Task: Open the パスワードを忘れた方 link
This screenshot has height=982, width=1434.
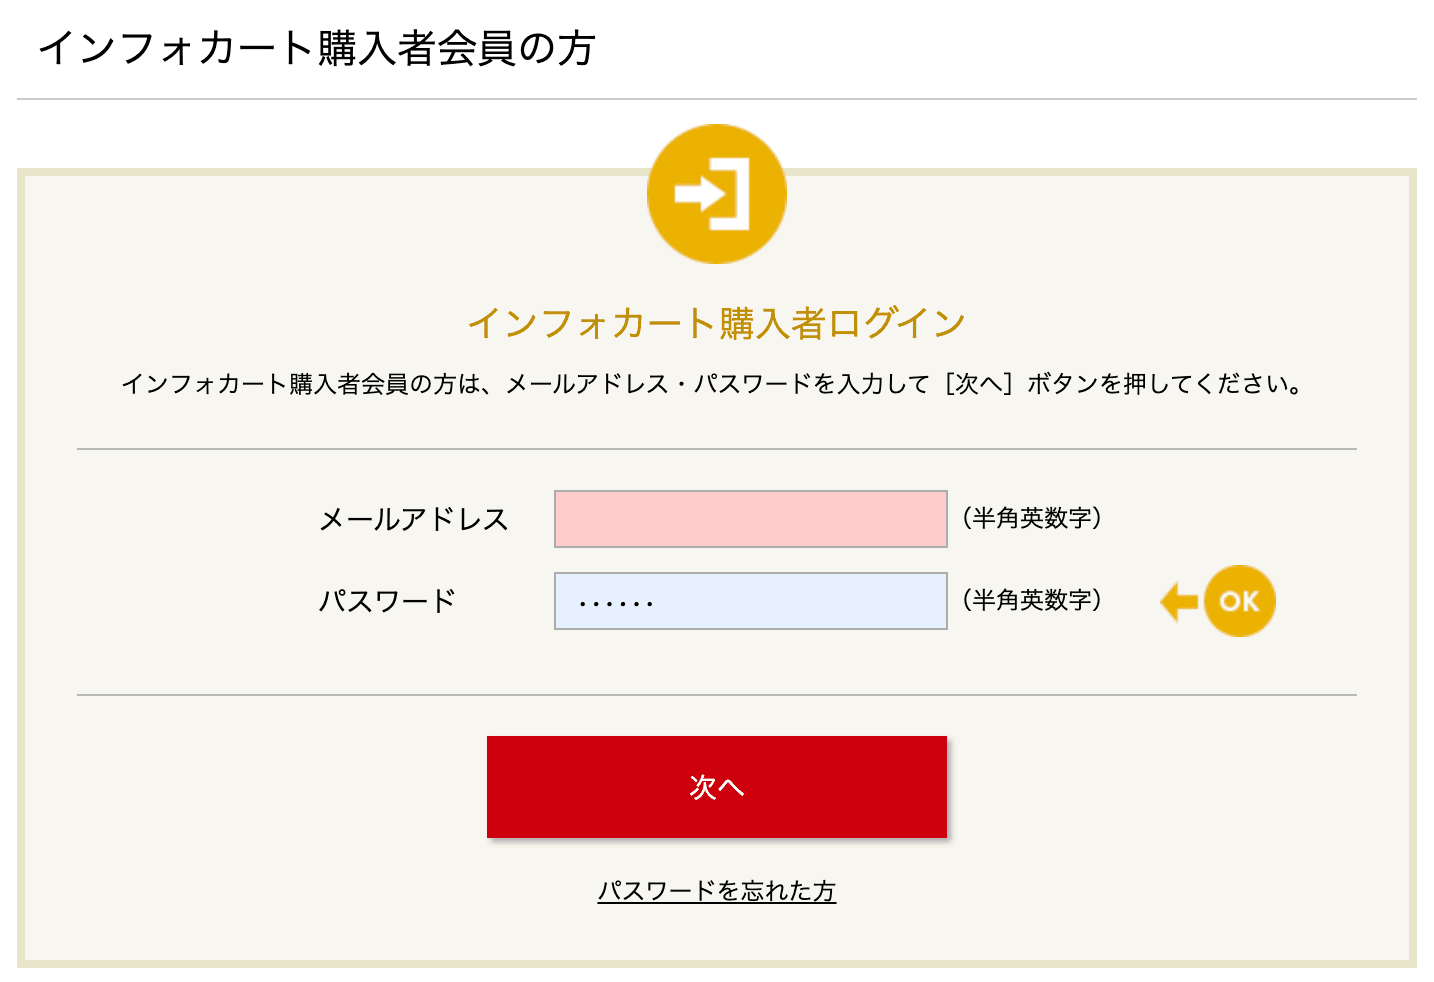Action: click(716, 891)
